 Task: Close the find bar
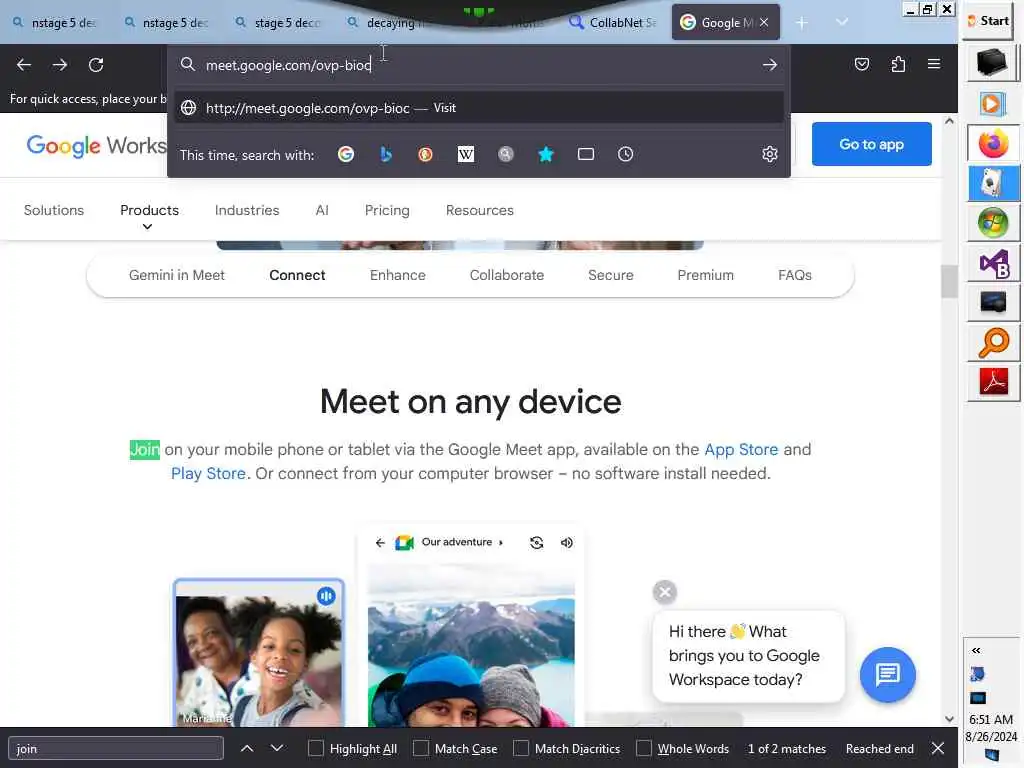coord(938,748)
